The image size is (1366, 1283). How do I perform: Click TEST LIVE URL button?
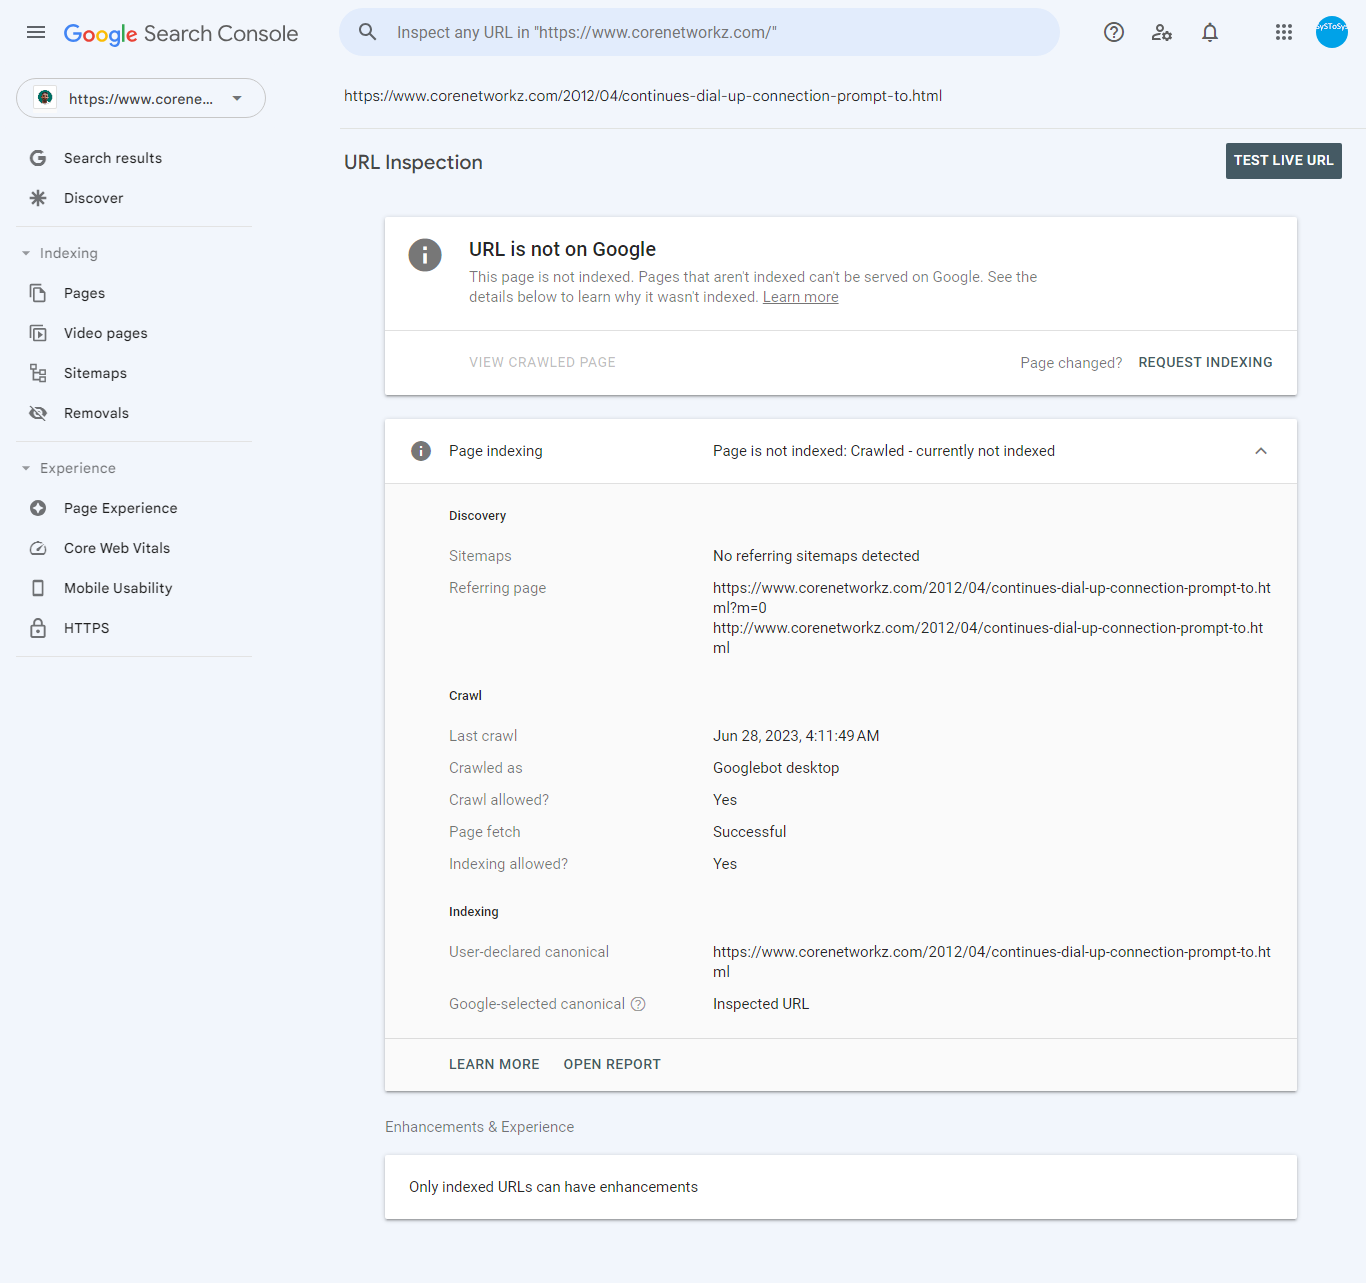[1284, 161]
